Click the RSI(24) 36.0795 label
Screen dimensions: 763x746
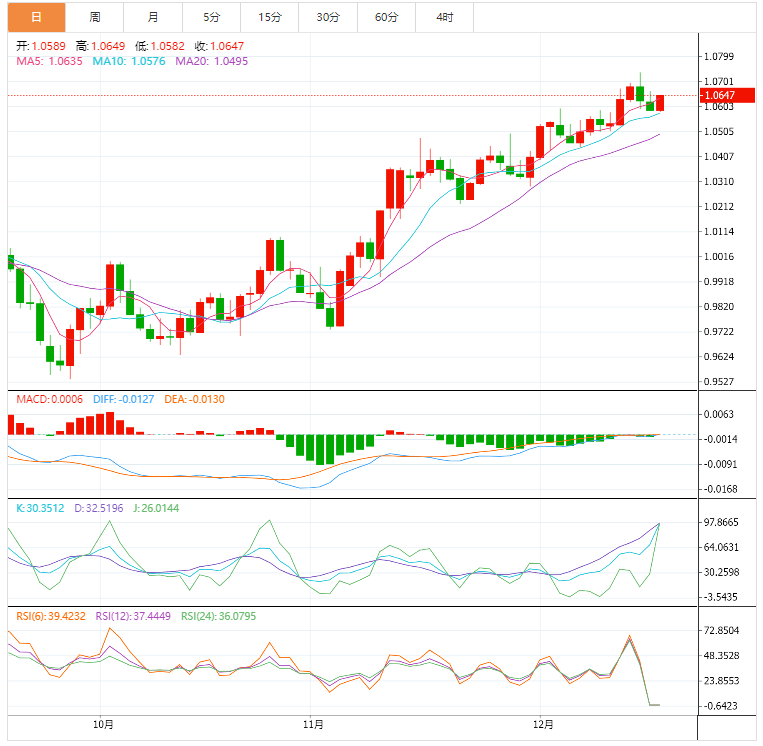(217, 616)
